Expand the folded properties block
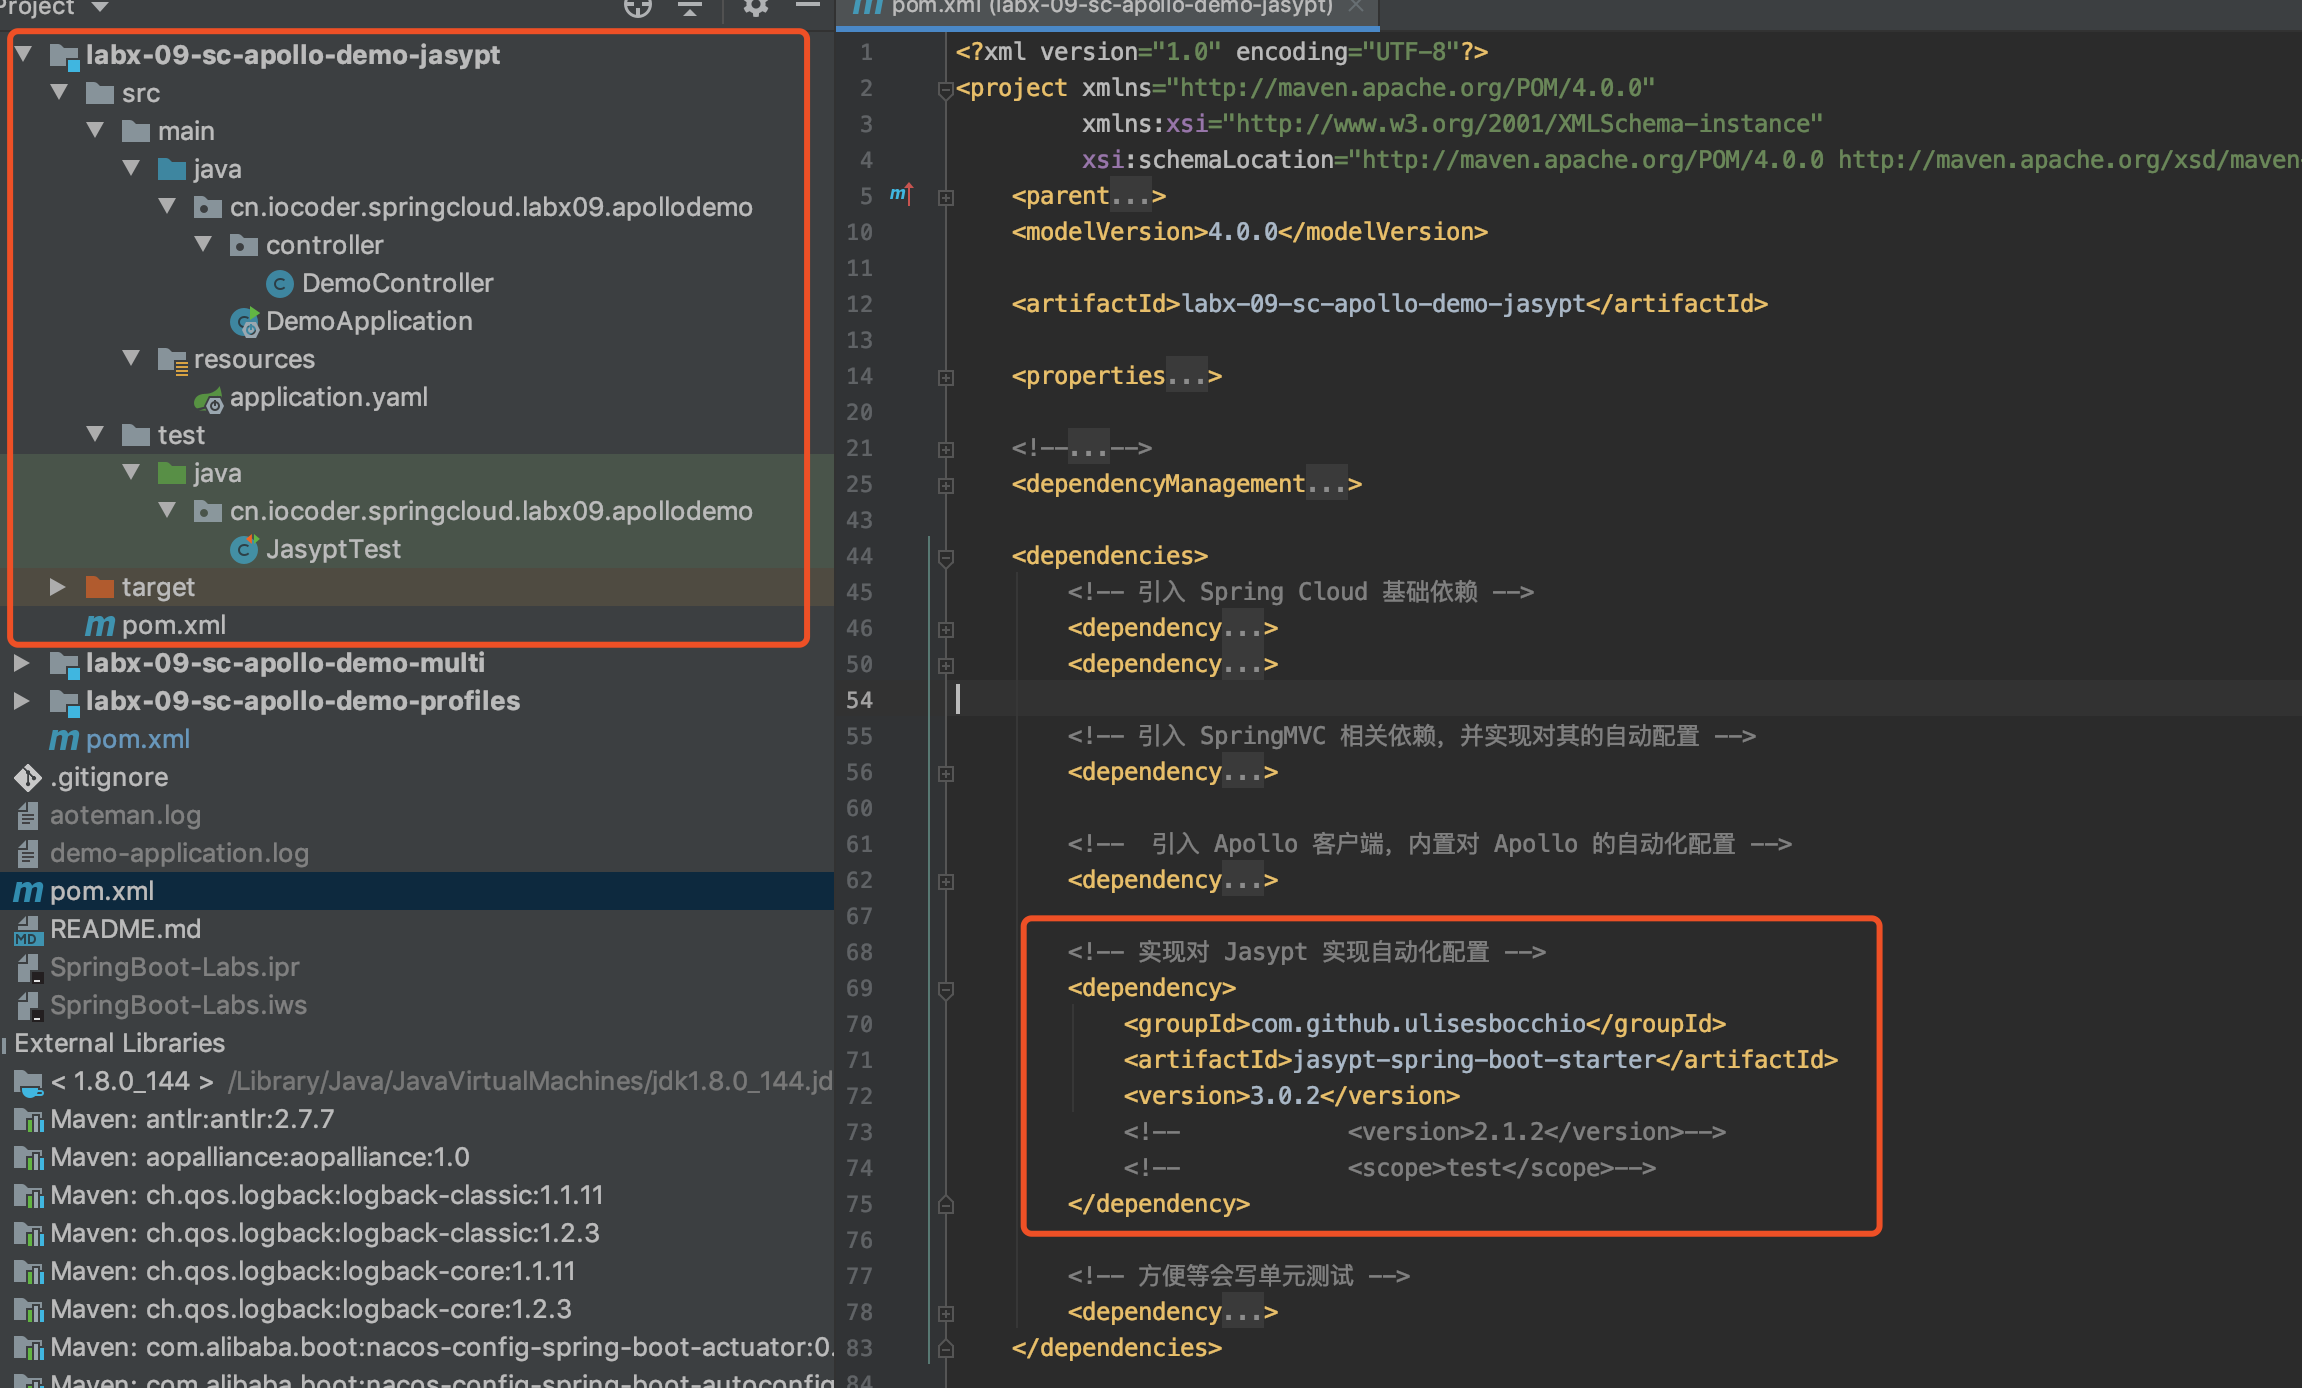Viewport: 2302px width, 1388px height. click(x=946, y=377)
